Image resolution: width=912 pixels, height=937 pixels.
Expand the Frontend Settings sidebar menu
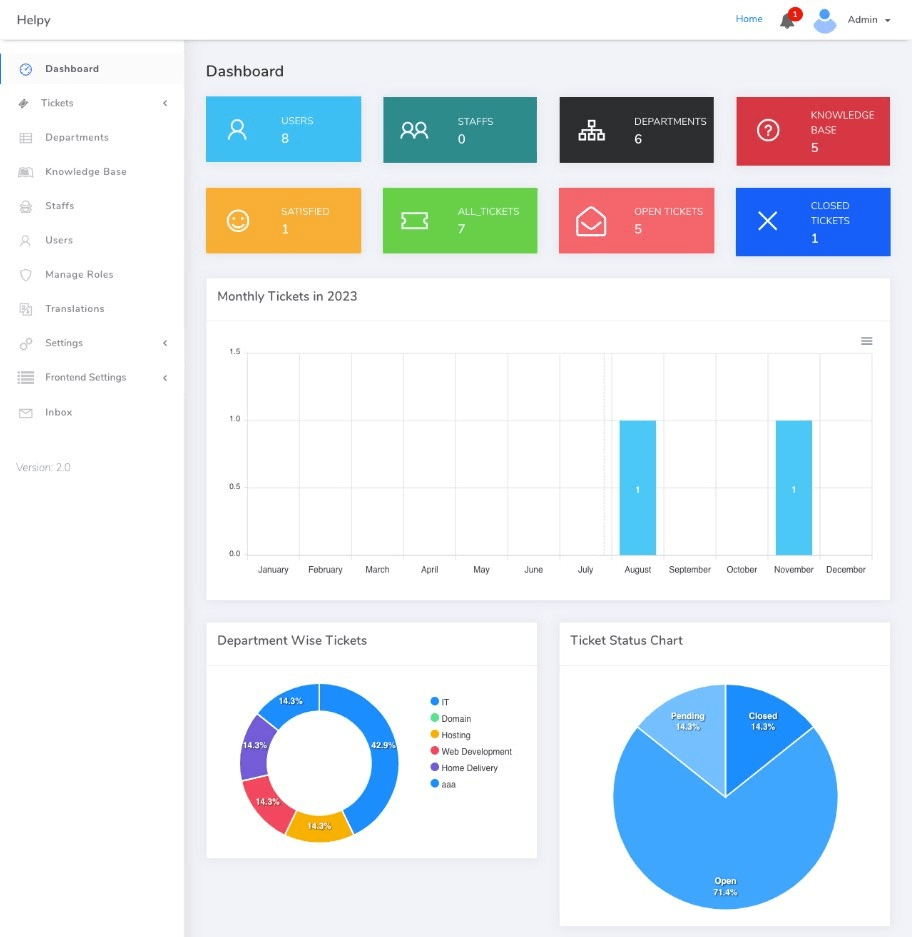pyautogui.click(x=86, y=377)
